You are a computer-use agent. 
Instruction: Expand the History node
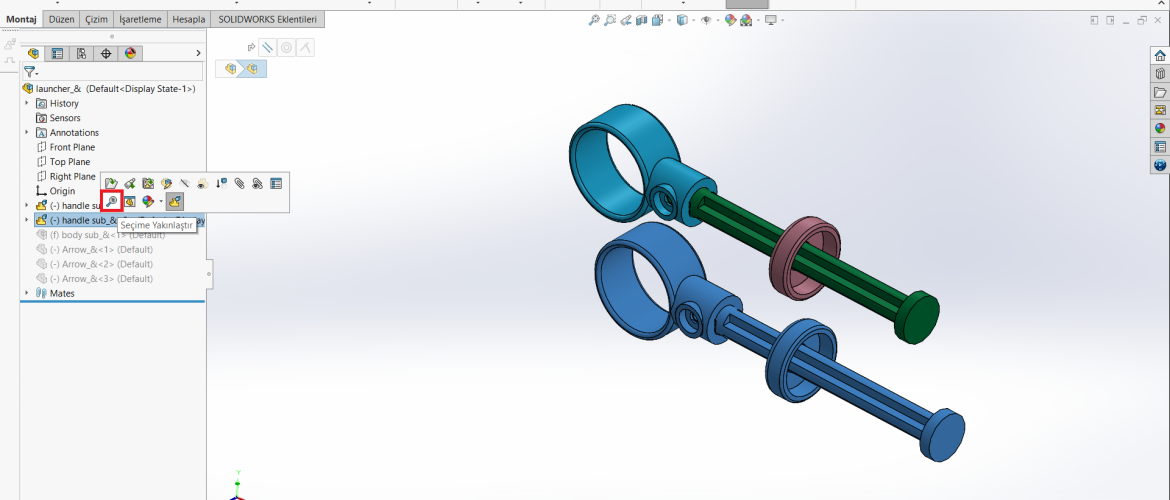(x=27, y=103)
